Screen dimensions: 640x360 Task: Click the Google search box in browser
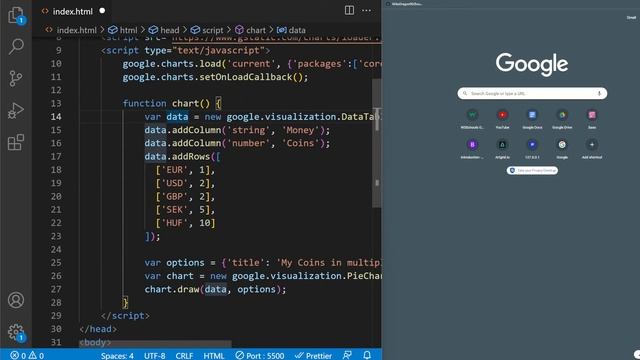(x=532, y=93)
